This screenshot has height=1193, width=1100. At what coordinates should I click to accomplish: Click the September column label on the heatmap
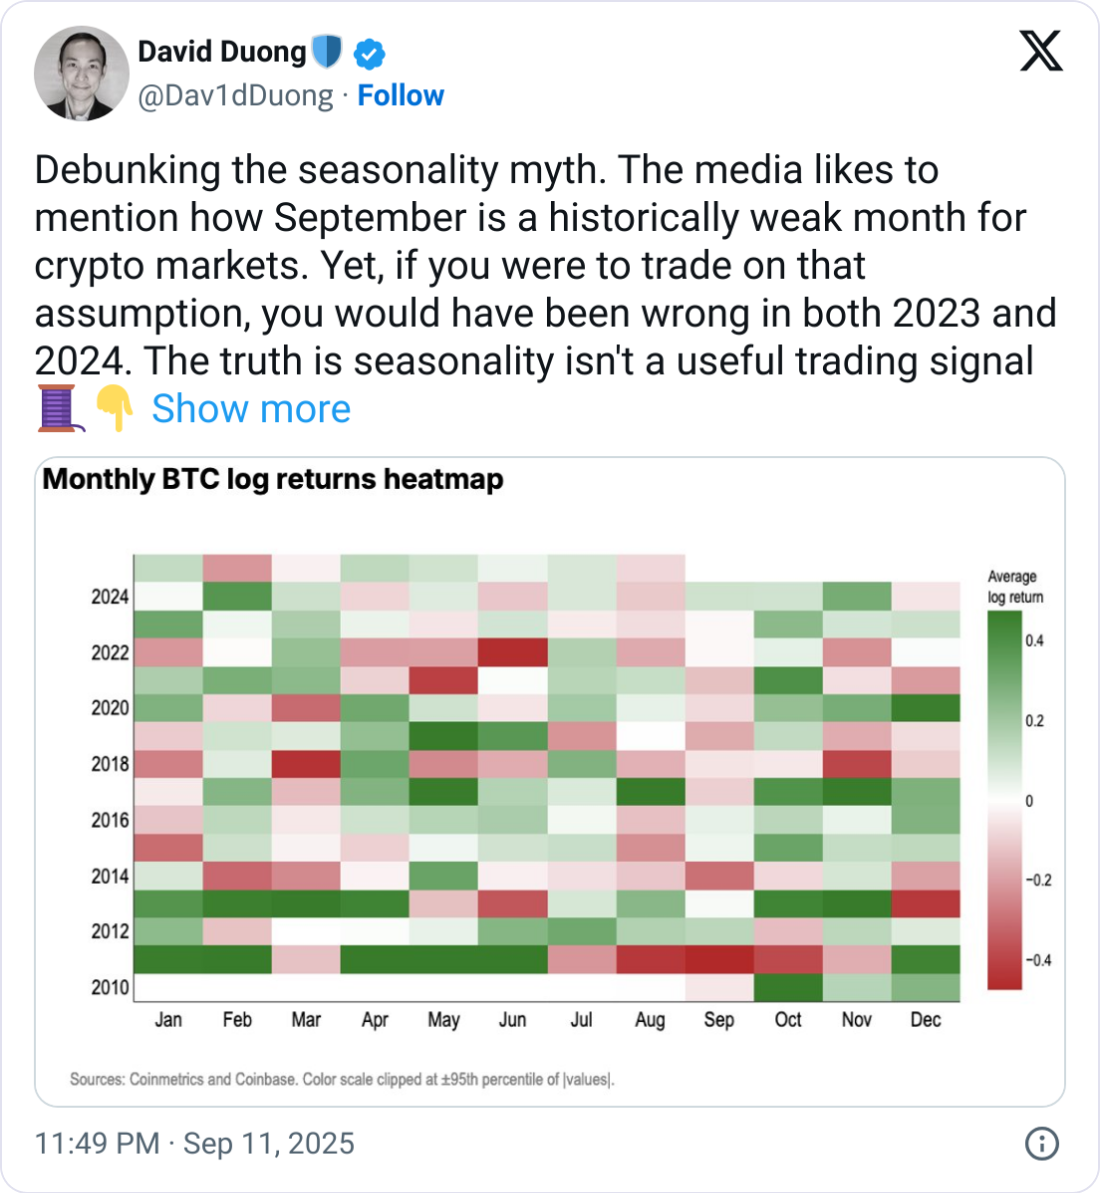click(719, 1019)
